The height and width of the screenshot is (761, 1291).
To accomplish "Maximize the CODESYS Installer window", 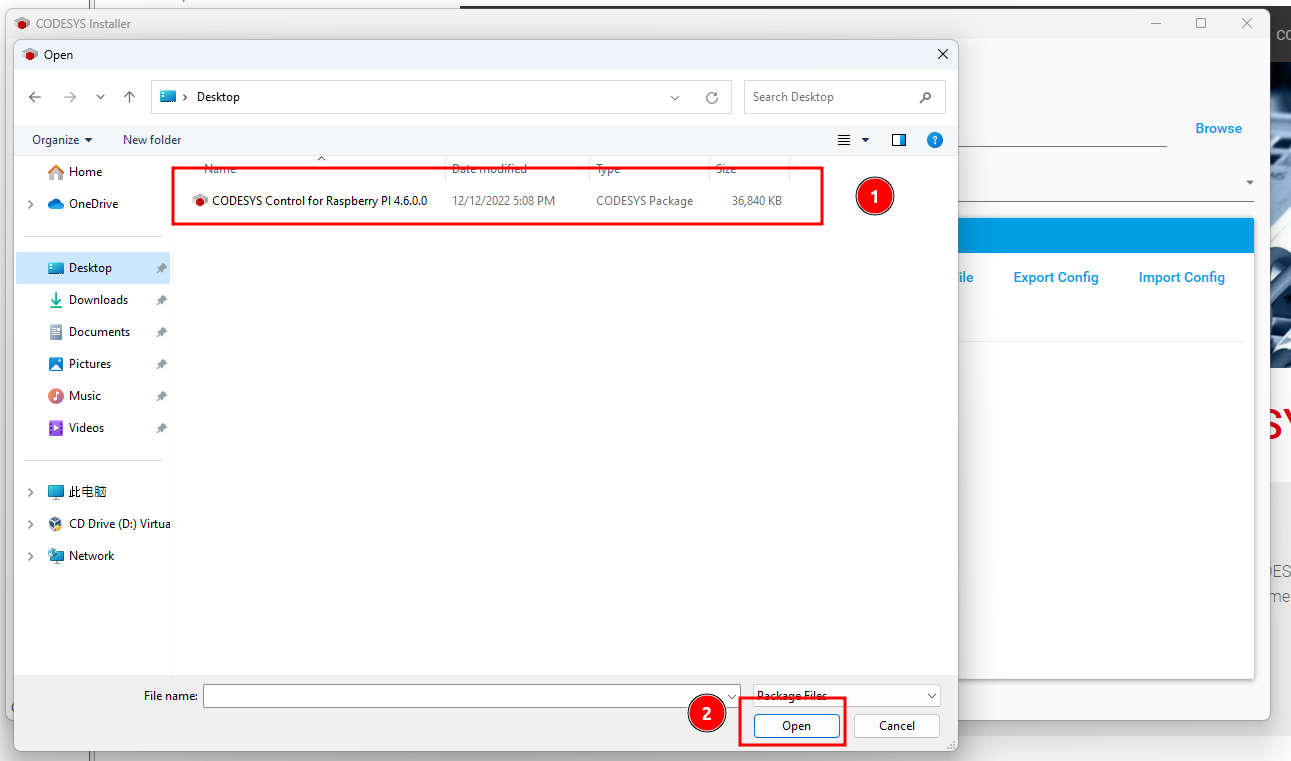I will [1201, 23].
